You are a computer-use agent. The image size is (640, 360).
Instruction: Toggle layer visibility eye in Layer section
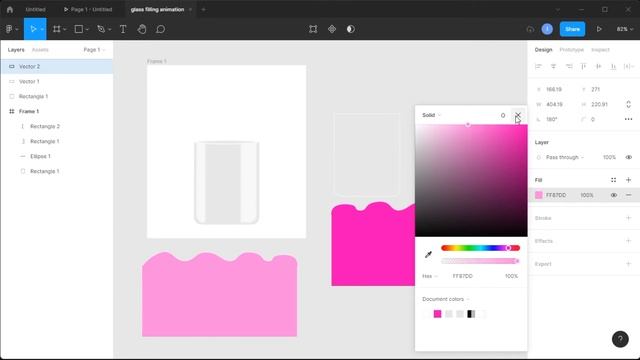(629, 157)
